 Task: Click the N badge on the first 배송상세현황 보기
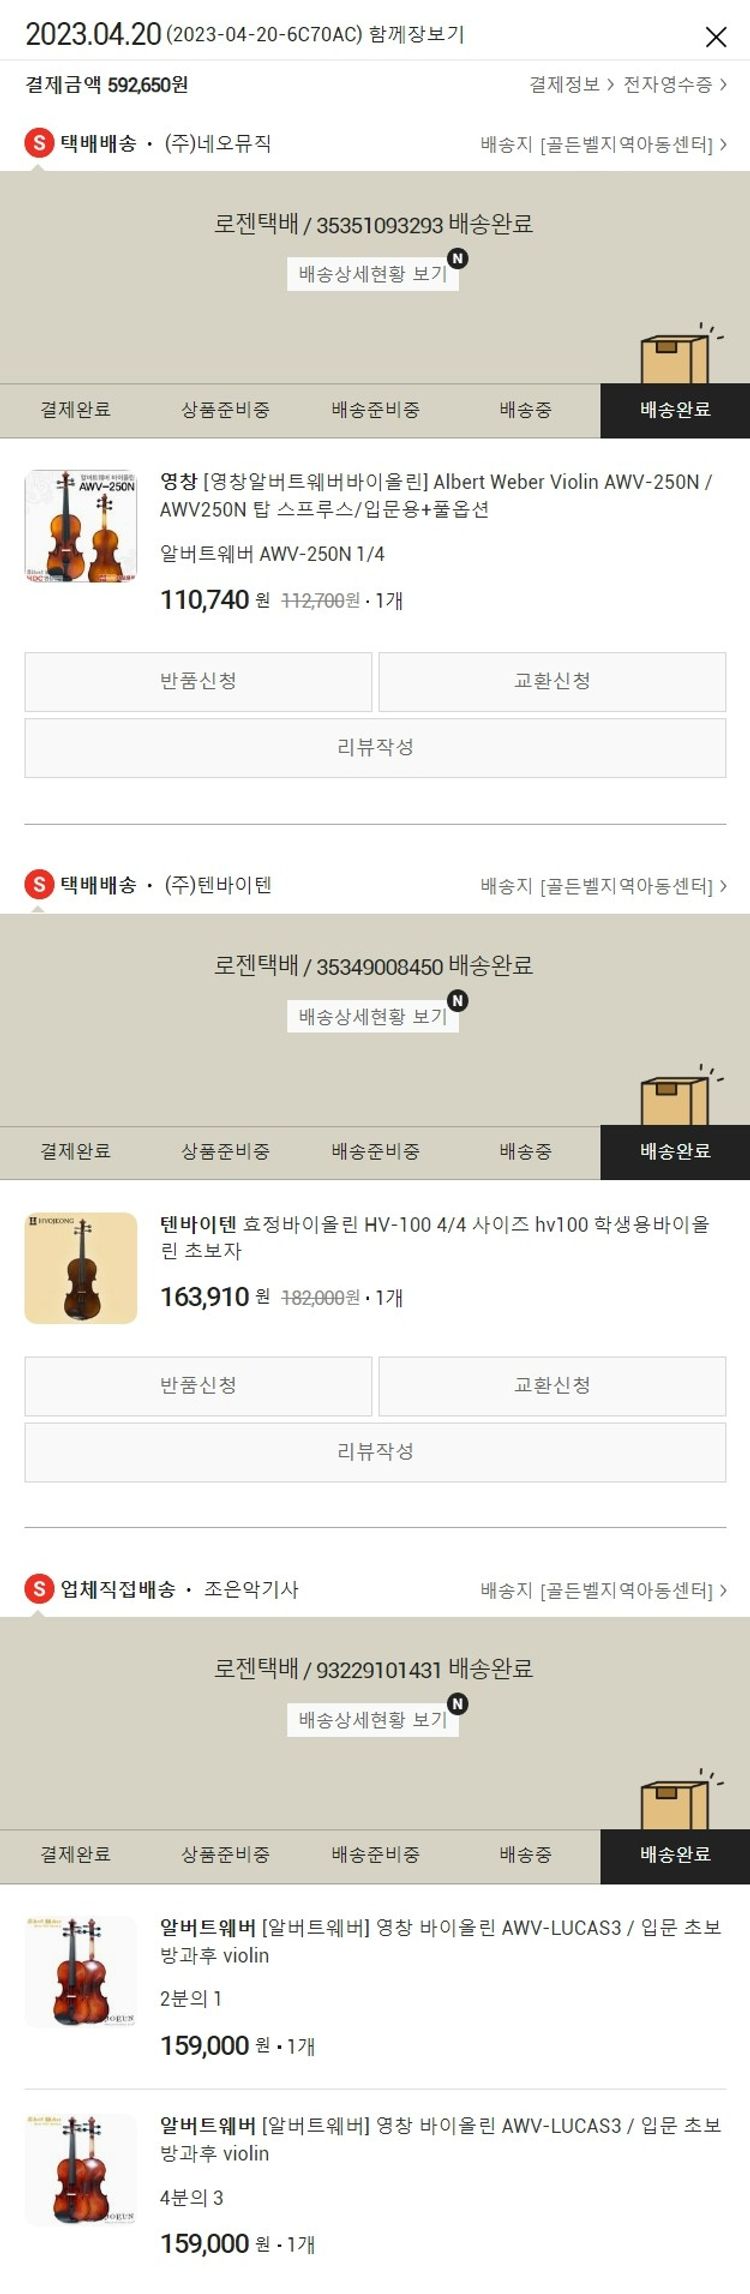[x=457, y=259]
